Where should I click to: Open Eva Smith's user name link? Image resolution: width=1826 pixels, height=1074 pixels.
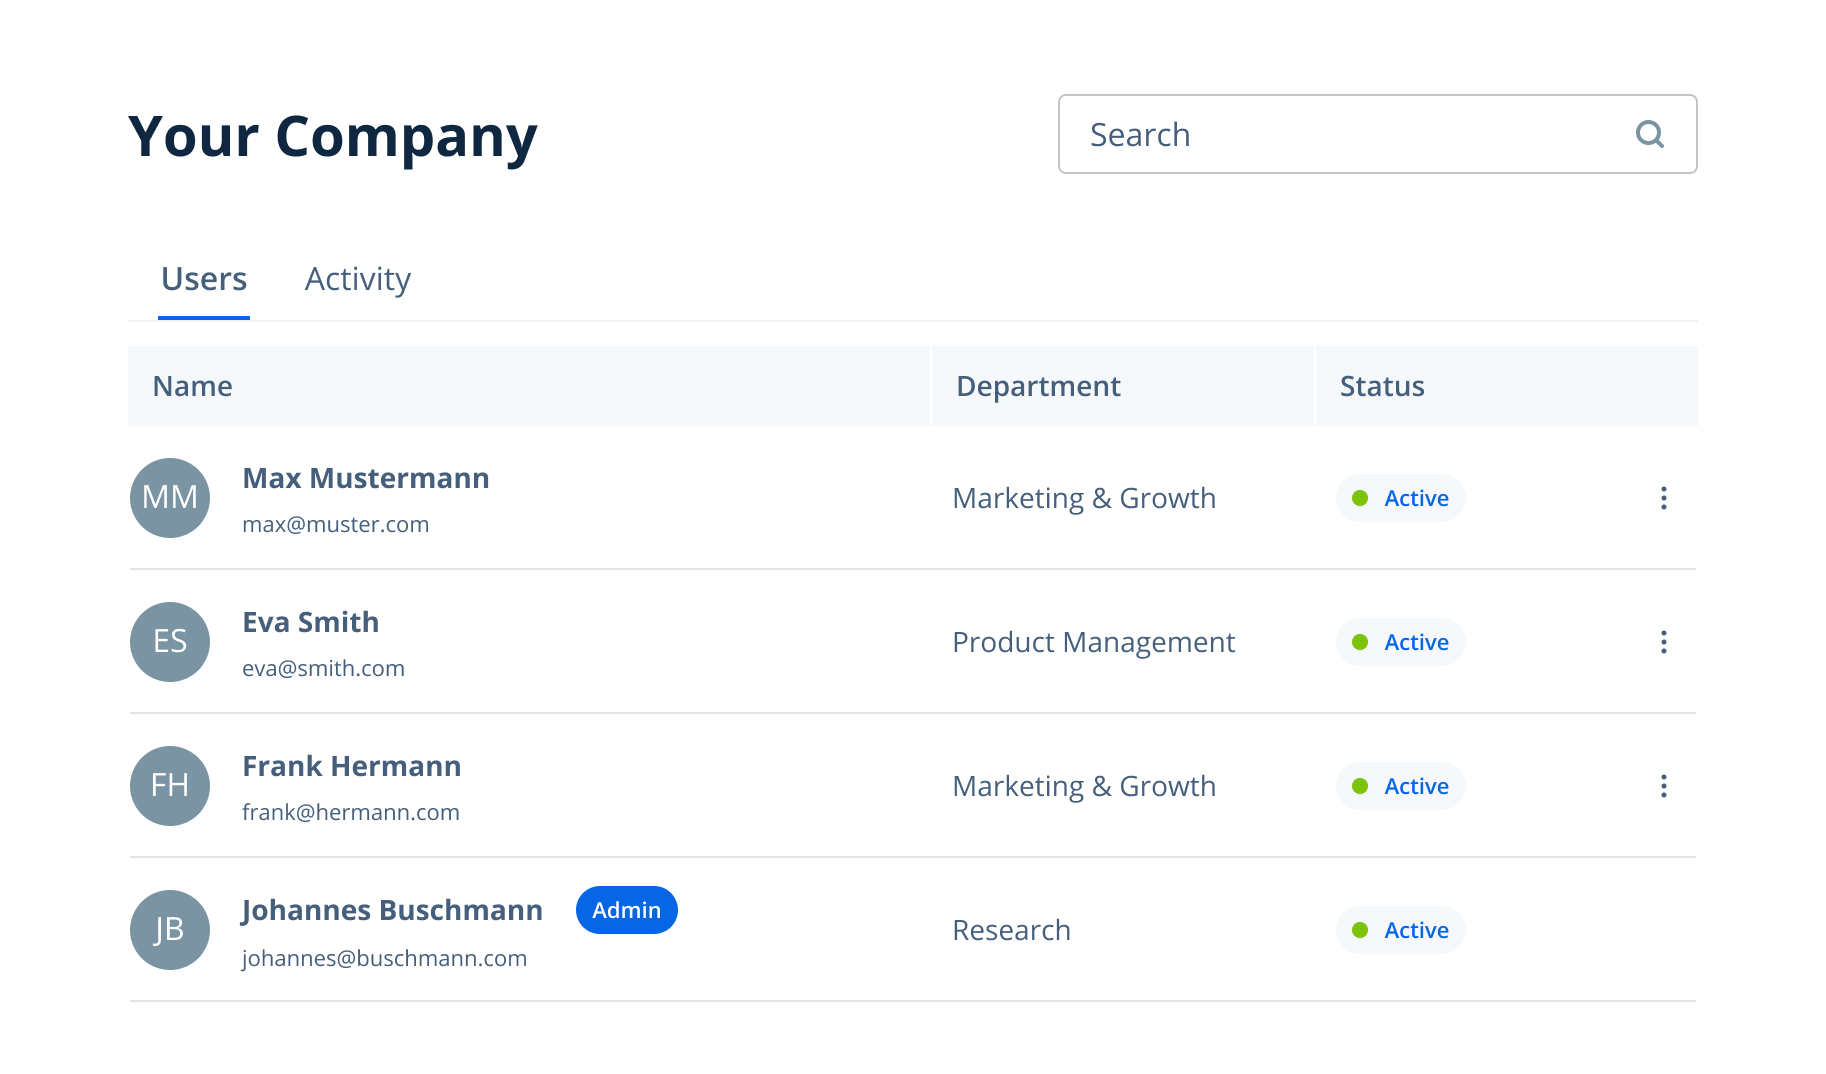[310, 622]
